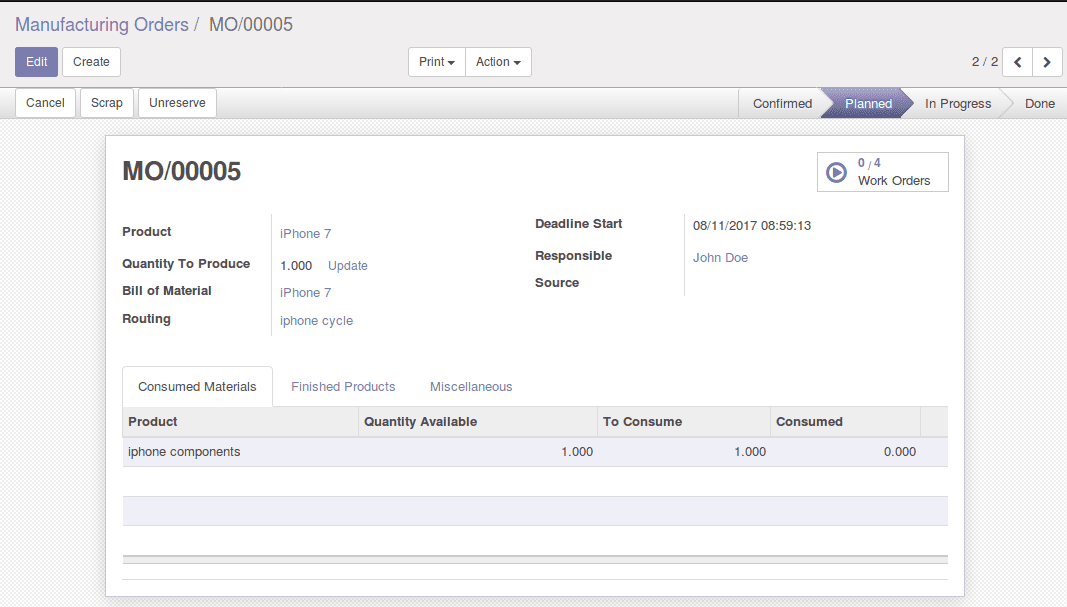Switch to Miscellaneous tab
Screen dimensions: 1067x607
coord(471,387)
